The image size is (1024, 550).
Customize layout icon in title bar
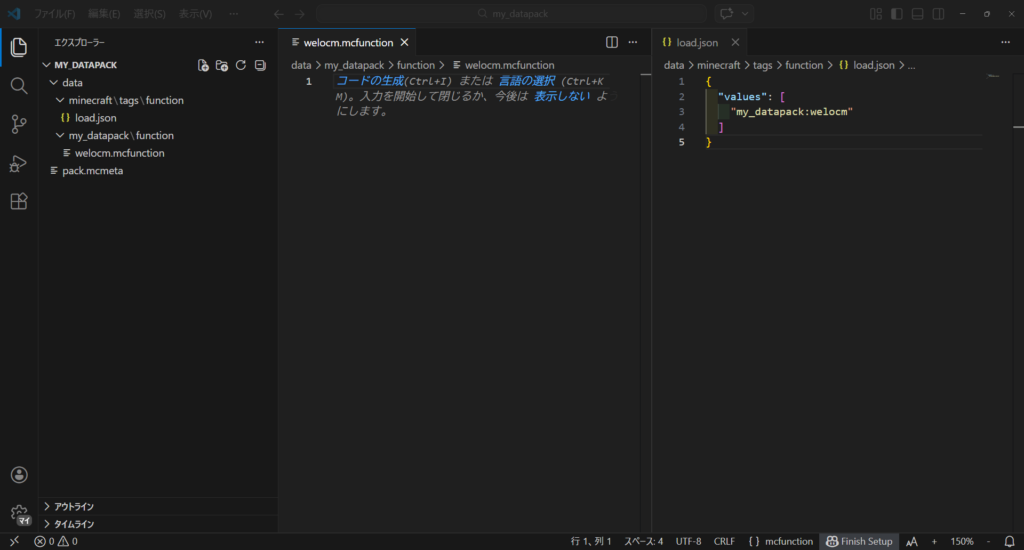(x=876, y=14)
